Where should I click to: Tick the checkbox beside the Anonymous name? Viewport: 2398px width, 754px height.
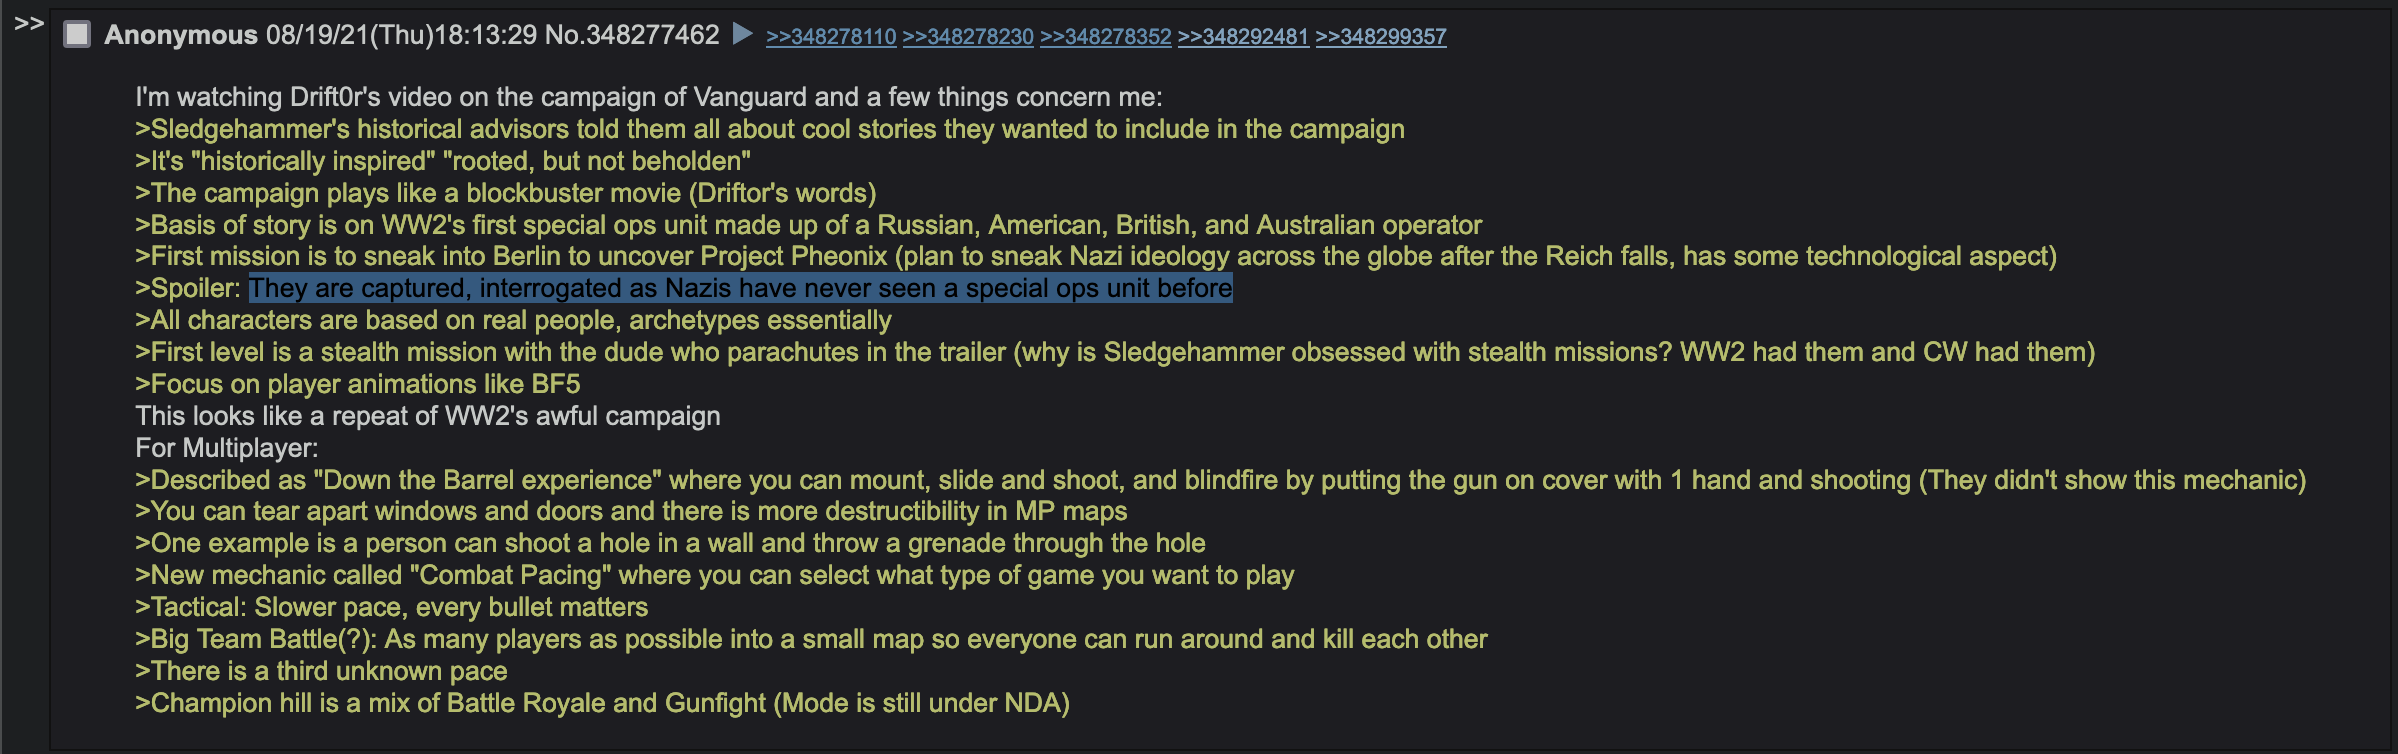click(77, 35)
